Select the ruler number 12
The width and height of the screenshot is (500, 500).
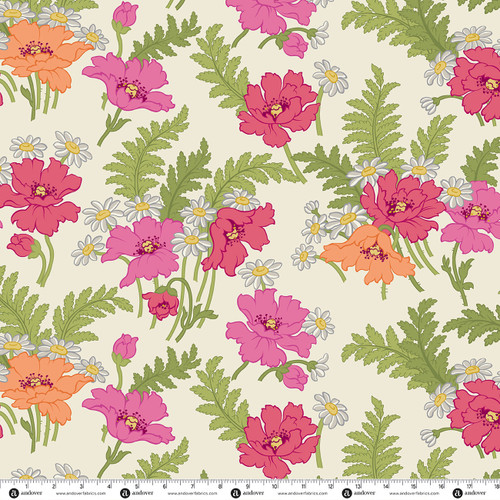[330, 487]
